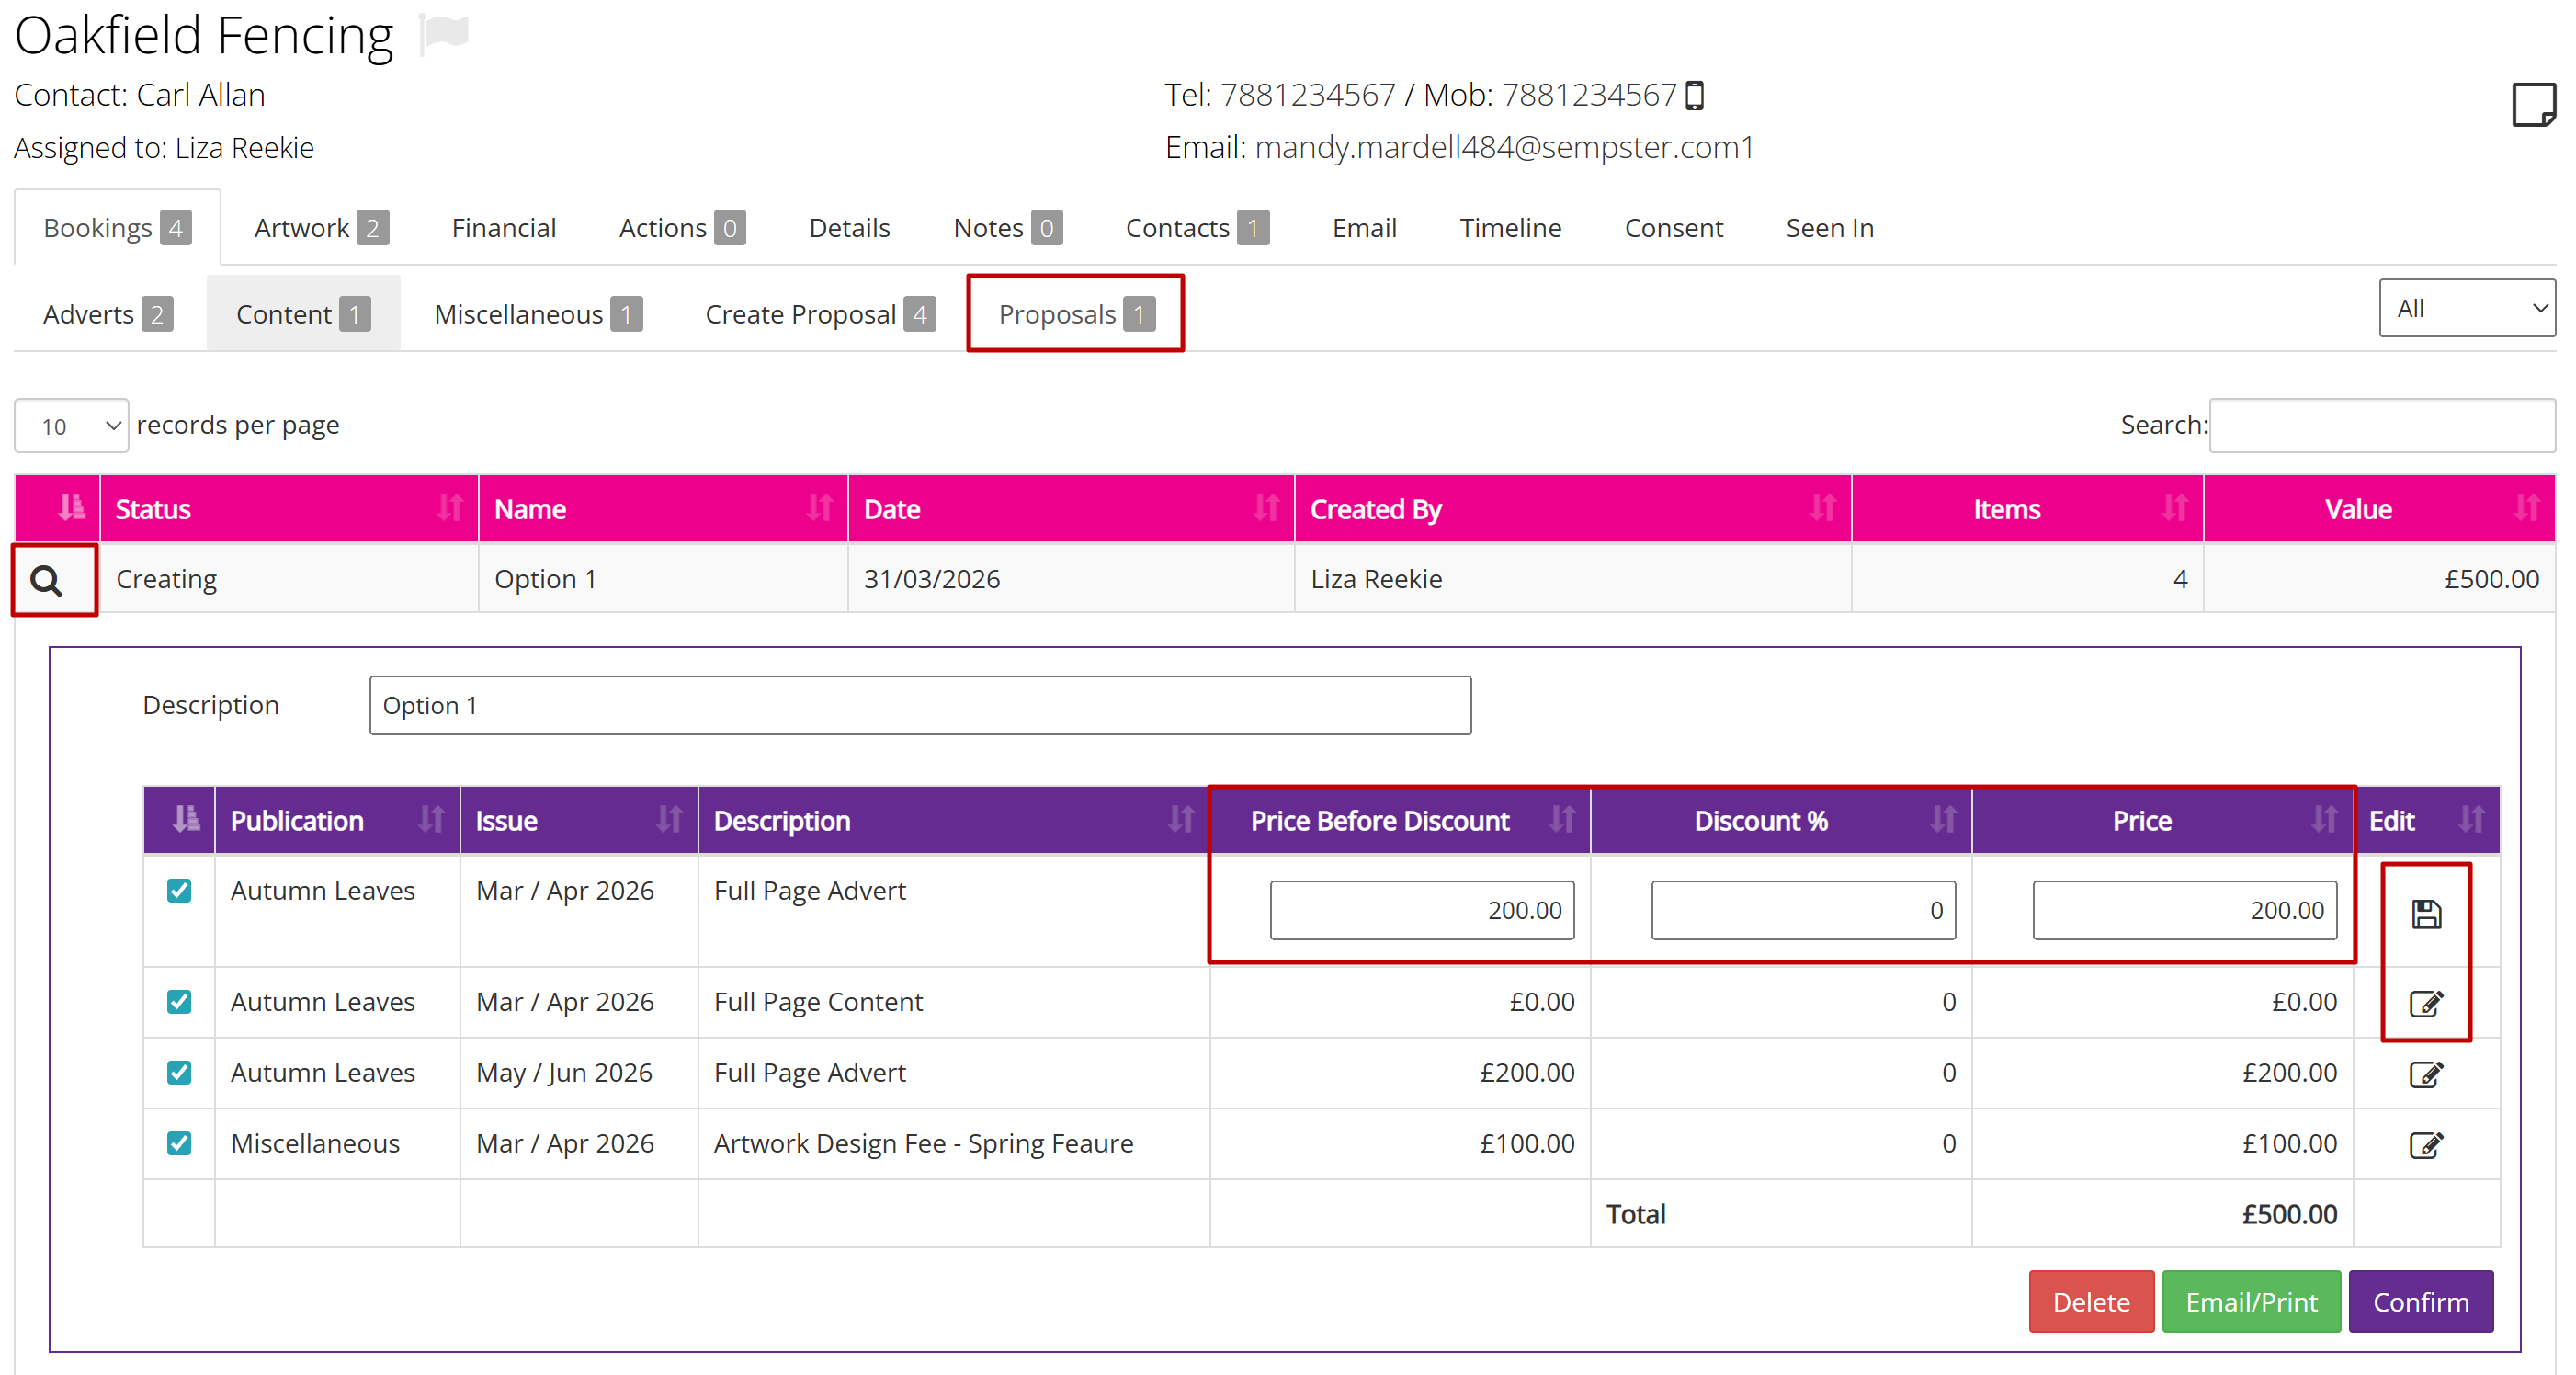Uncheck the Mar / Apr Full Page Advert row

179,891
